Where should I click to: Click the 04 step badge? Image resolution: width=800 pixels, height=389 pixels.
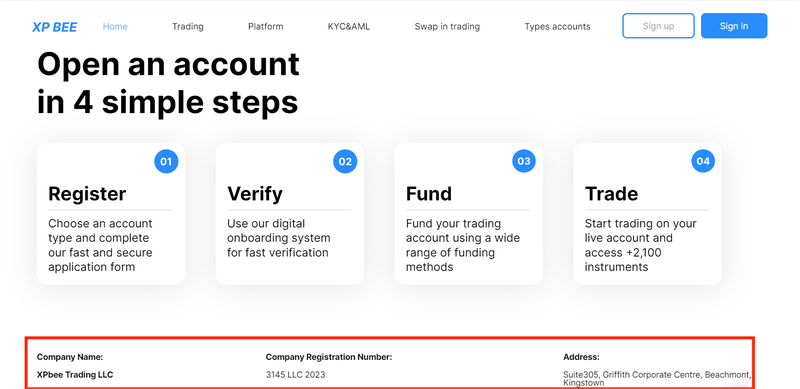703,161
